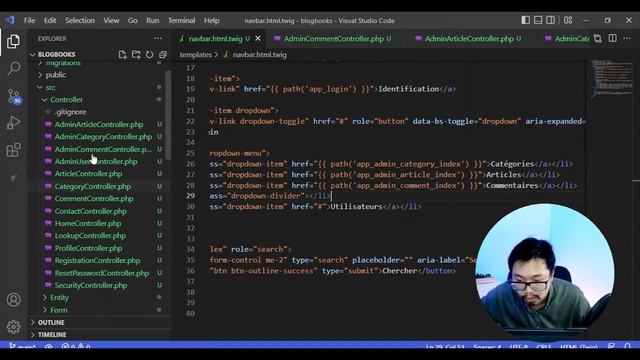Open LookupController.php file
The width and height of the screenshot is (640, 360).
click(x=90, y=236)
